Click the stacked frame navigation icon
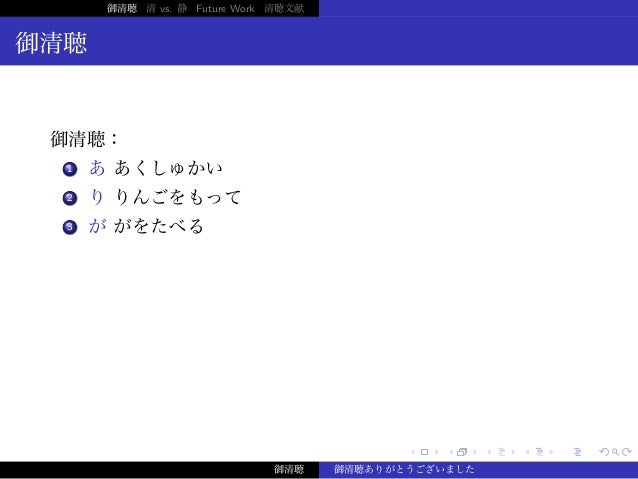Screen dimensions: 638x479 pyautogui.click(x=462, y=452)
